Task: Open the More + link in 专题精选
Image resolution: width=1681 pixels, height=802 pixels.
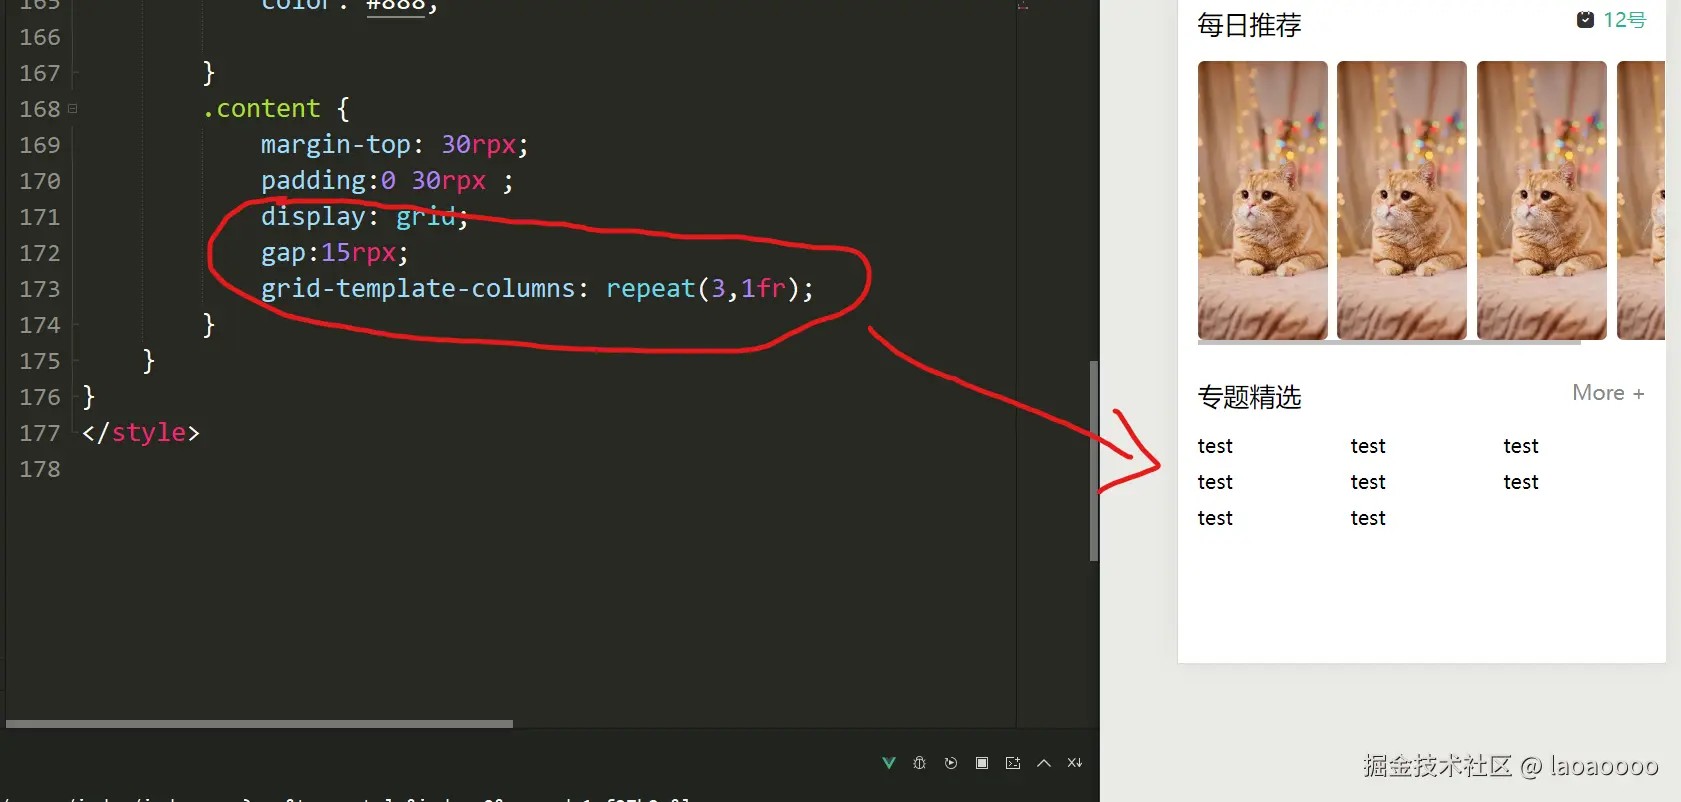Action: click(1608, 393)
